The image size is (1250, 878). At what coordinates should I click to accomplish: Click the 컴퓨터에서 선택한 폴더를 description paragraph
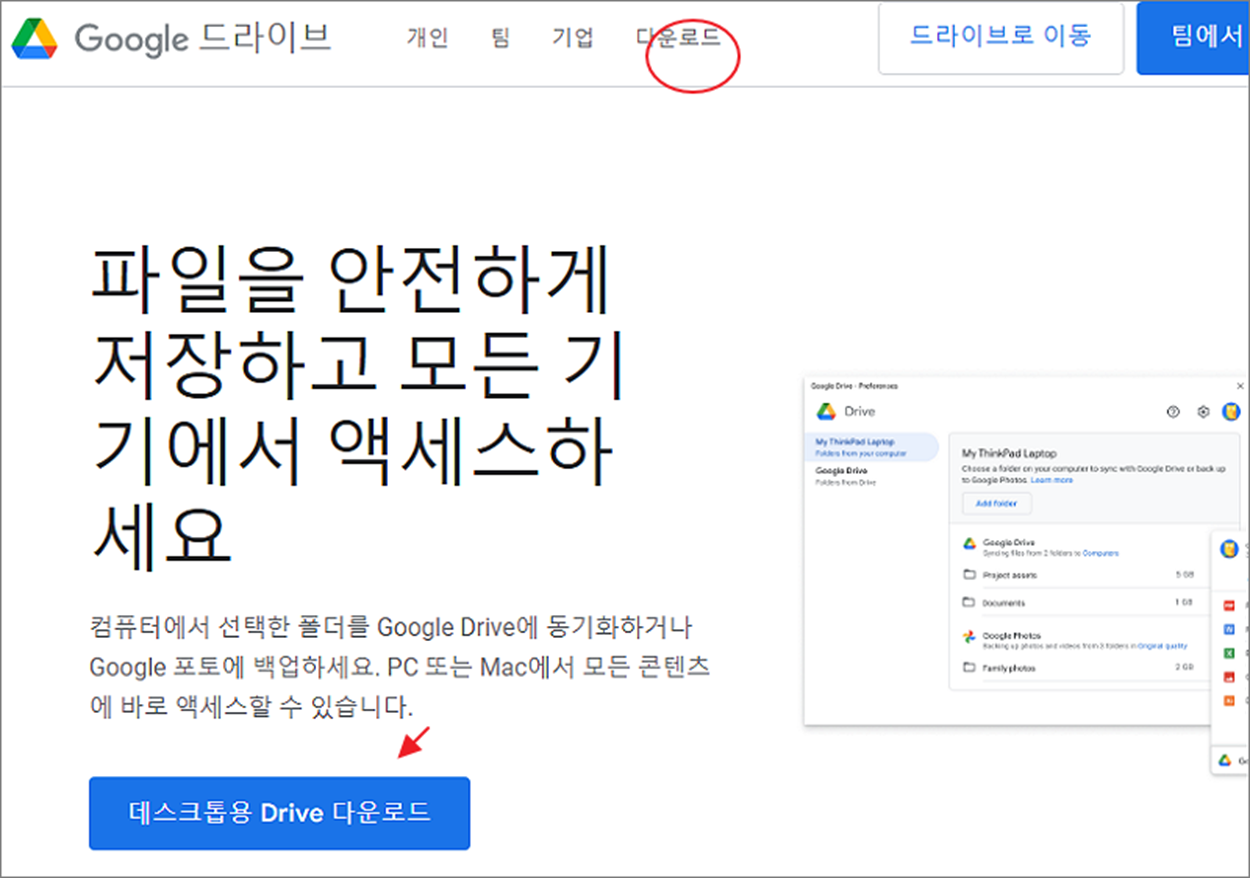tap(400, 667)
